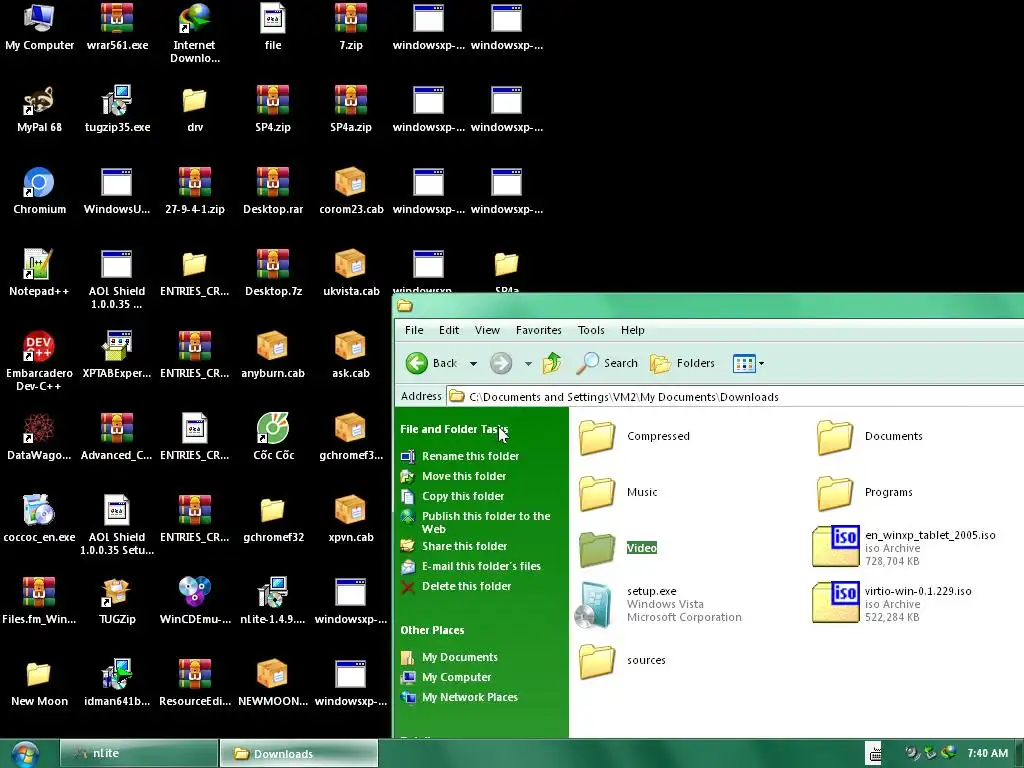The width and height of the screenshot is (1024, 768).
Task: Select the drv folder on desktop
Action: [x=195, y=108]
